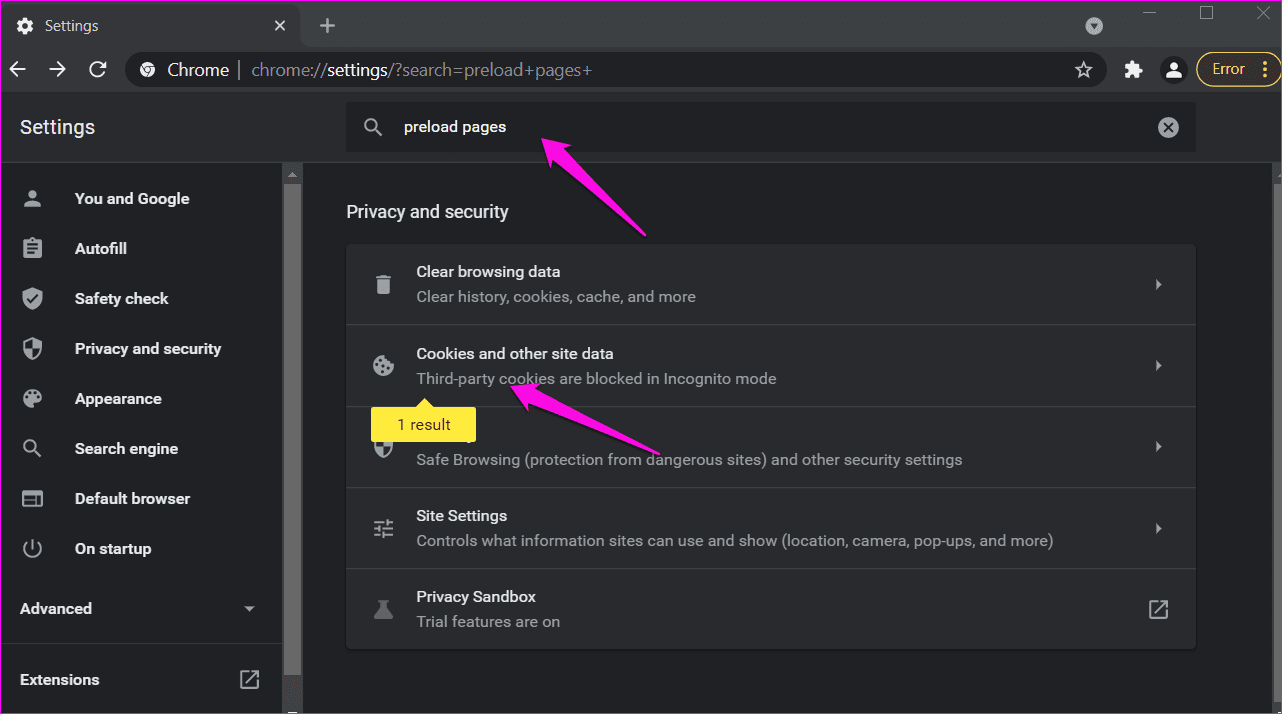
Task: Open the profile avatar menu
Action: (x=1173, y=70)
